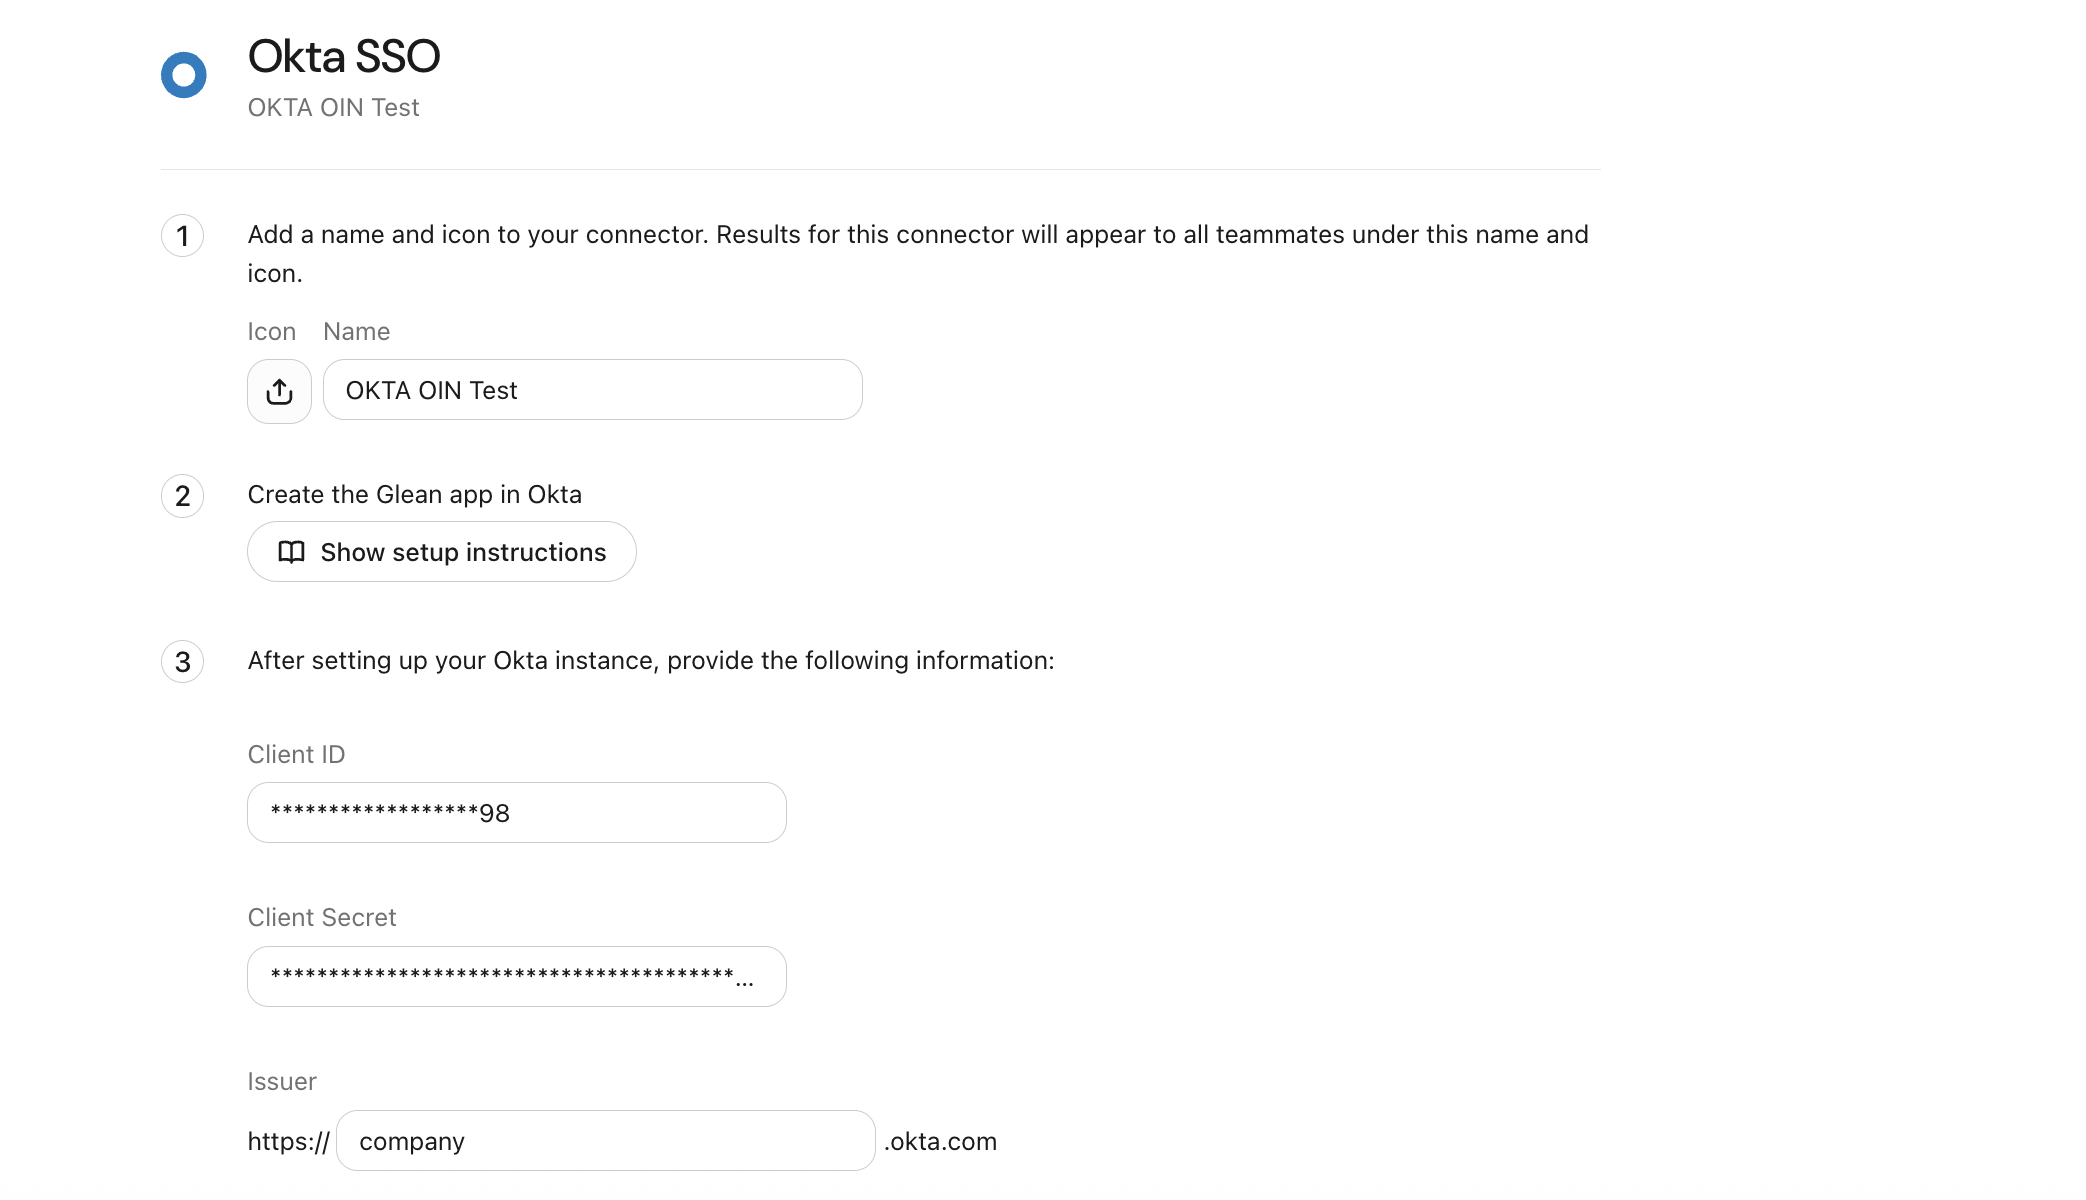Click the OKTA OIN Test subtitle

333,108
